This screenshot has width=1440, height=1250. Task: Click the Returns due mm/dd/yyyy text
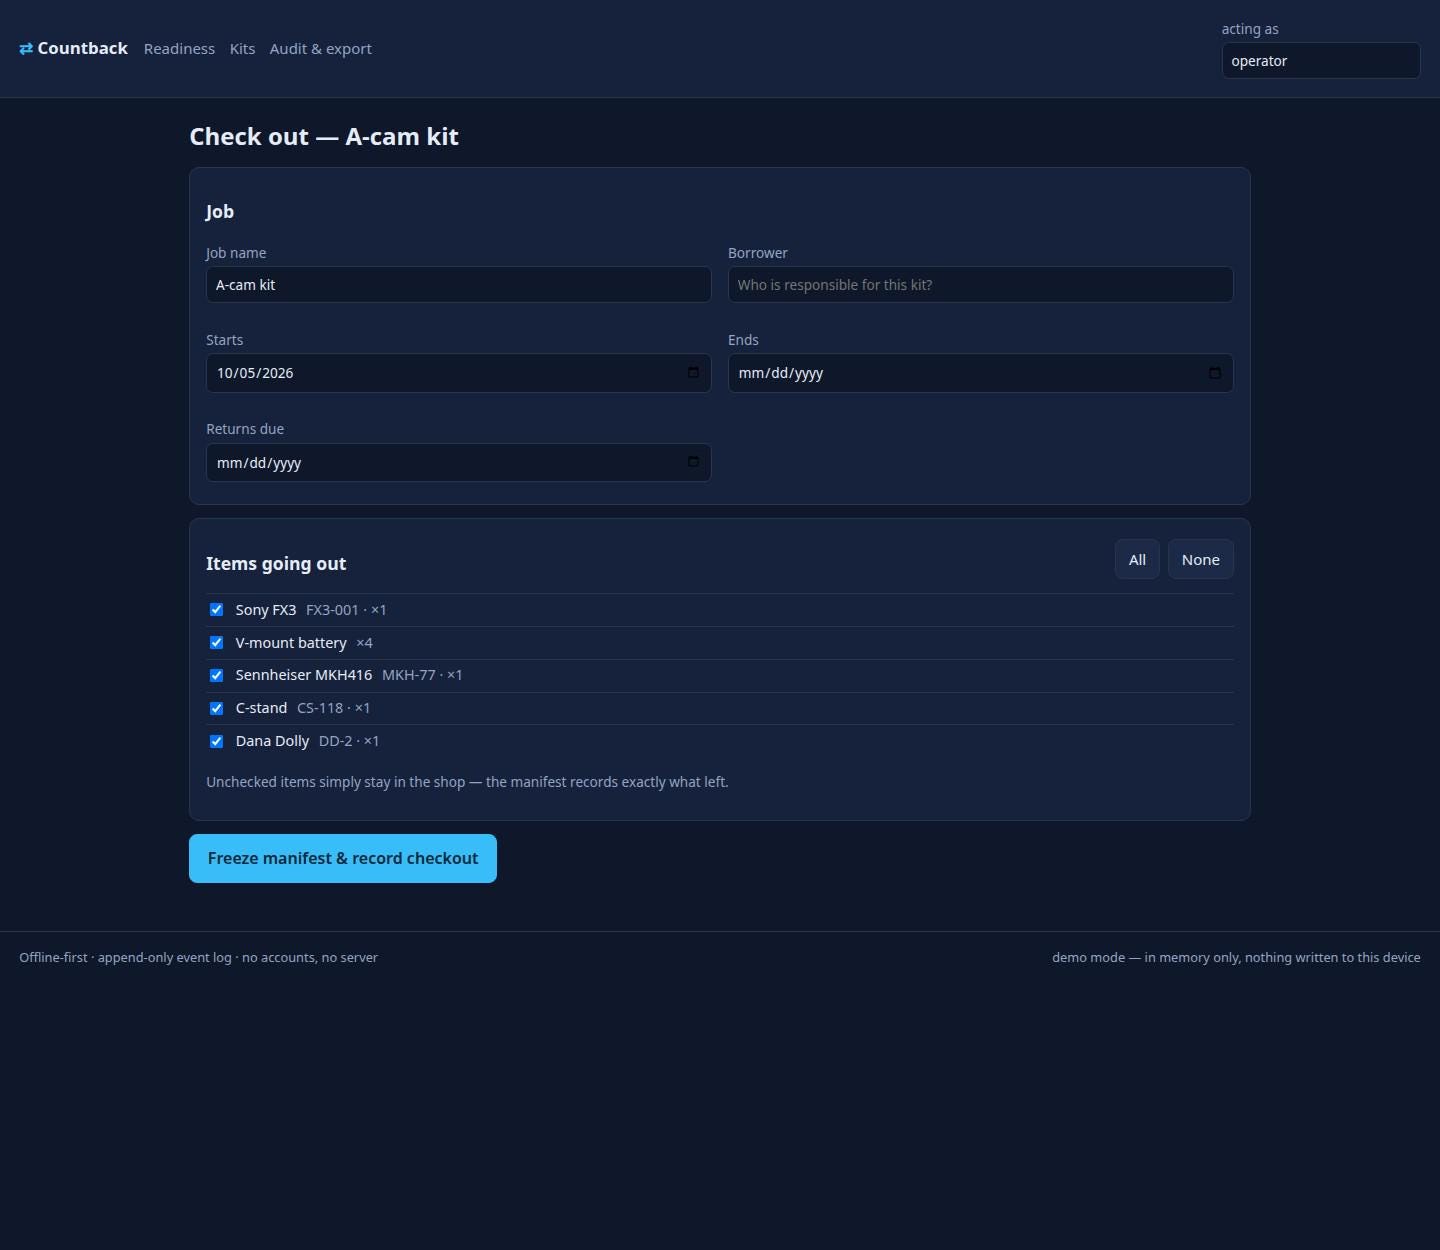point(259,463)
